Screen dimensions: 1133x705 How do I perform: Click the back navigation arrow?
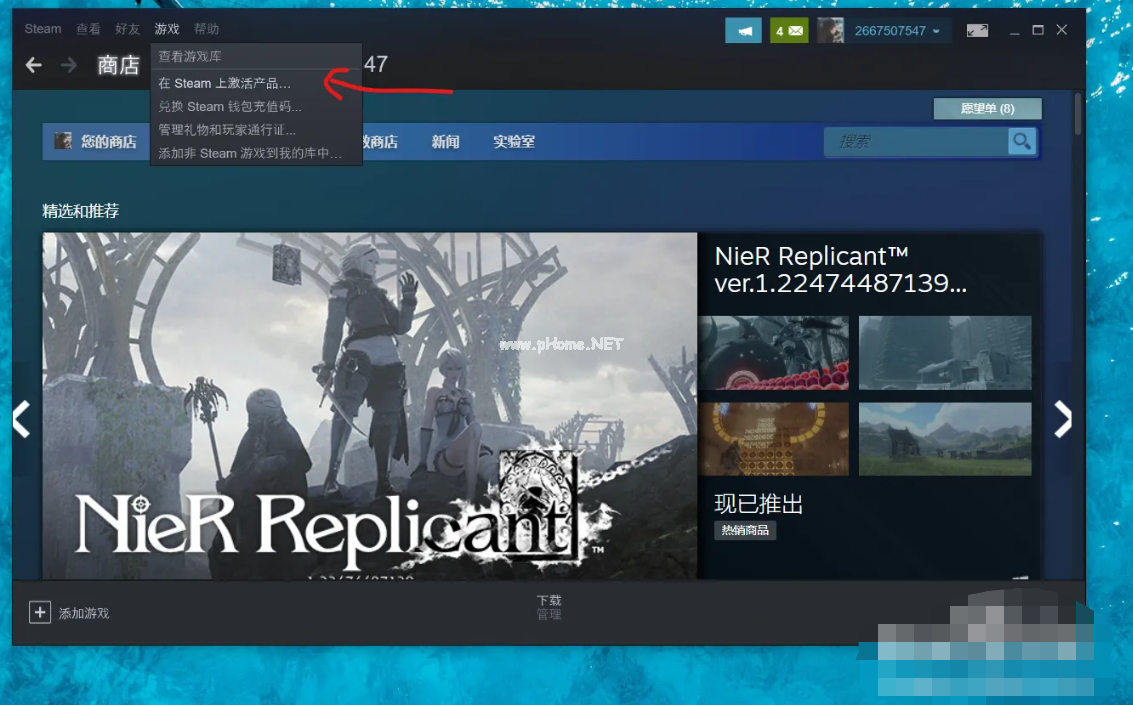34,65
